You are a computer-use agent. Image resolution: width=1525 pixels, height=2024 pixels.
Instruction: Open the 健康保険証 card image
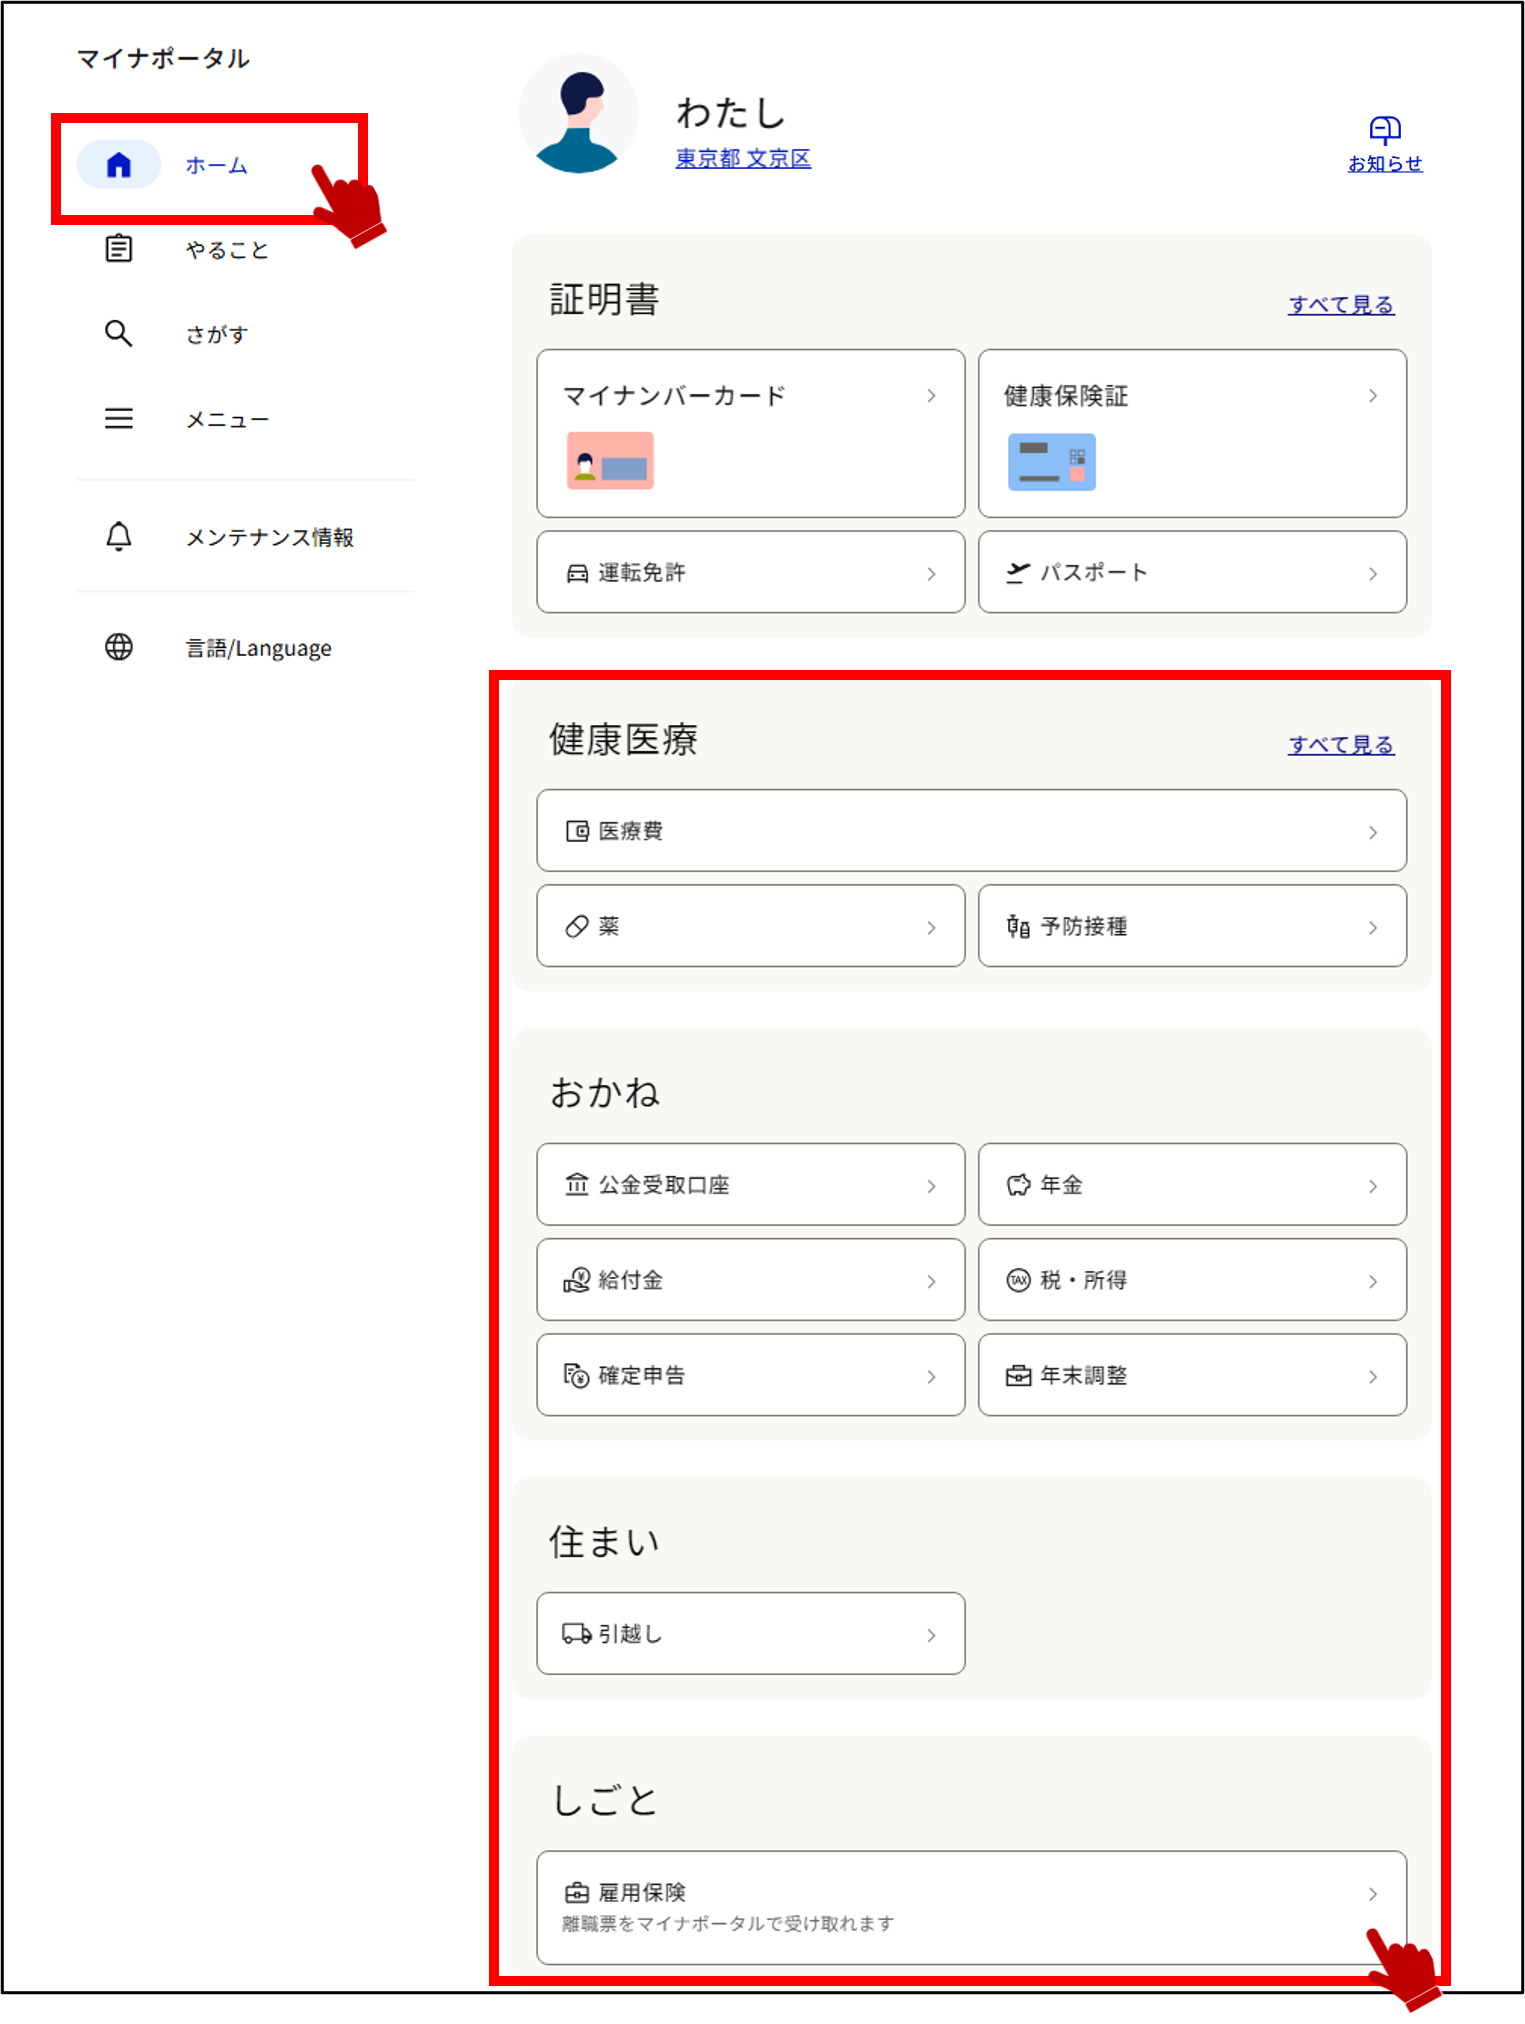click(1051, 461)
